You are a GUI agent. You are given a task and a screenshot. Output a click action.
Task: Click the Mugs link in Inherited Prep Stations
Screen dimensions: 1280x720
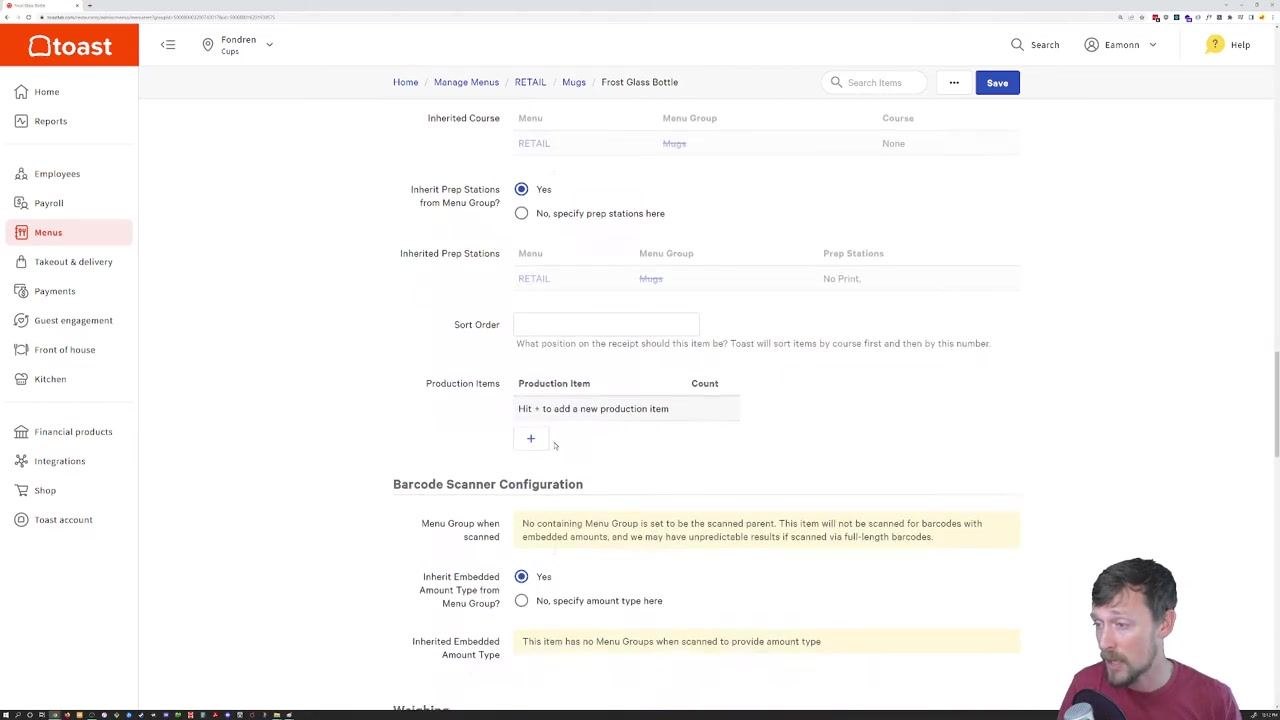click(651, 279)
